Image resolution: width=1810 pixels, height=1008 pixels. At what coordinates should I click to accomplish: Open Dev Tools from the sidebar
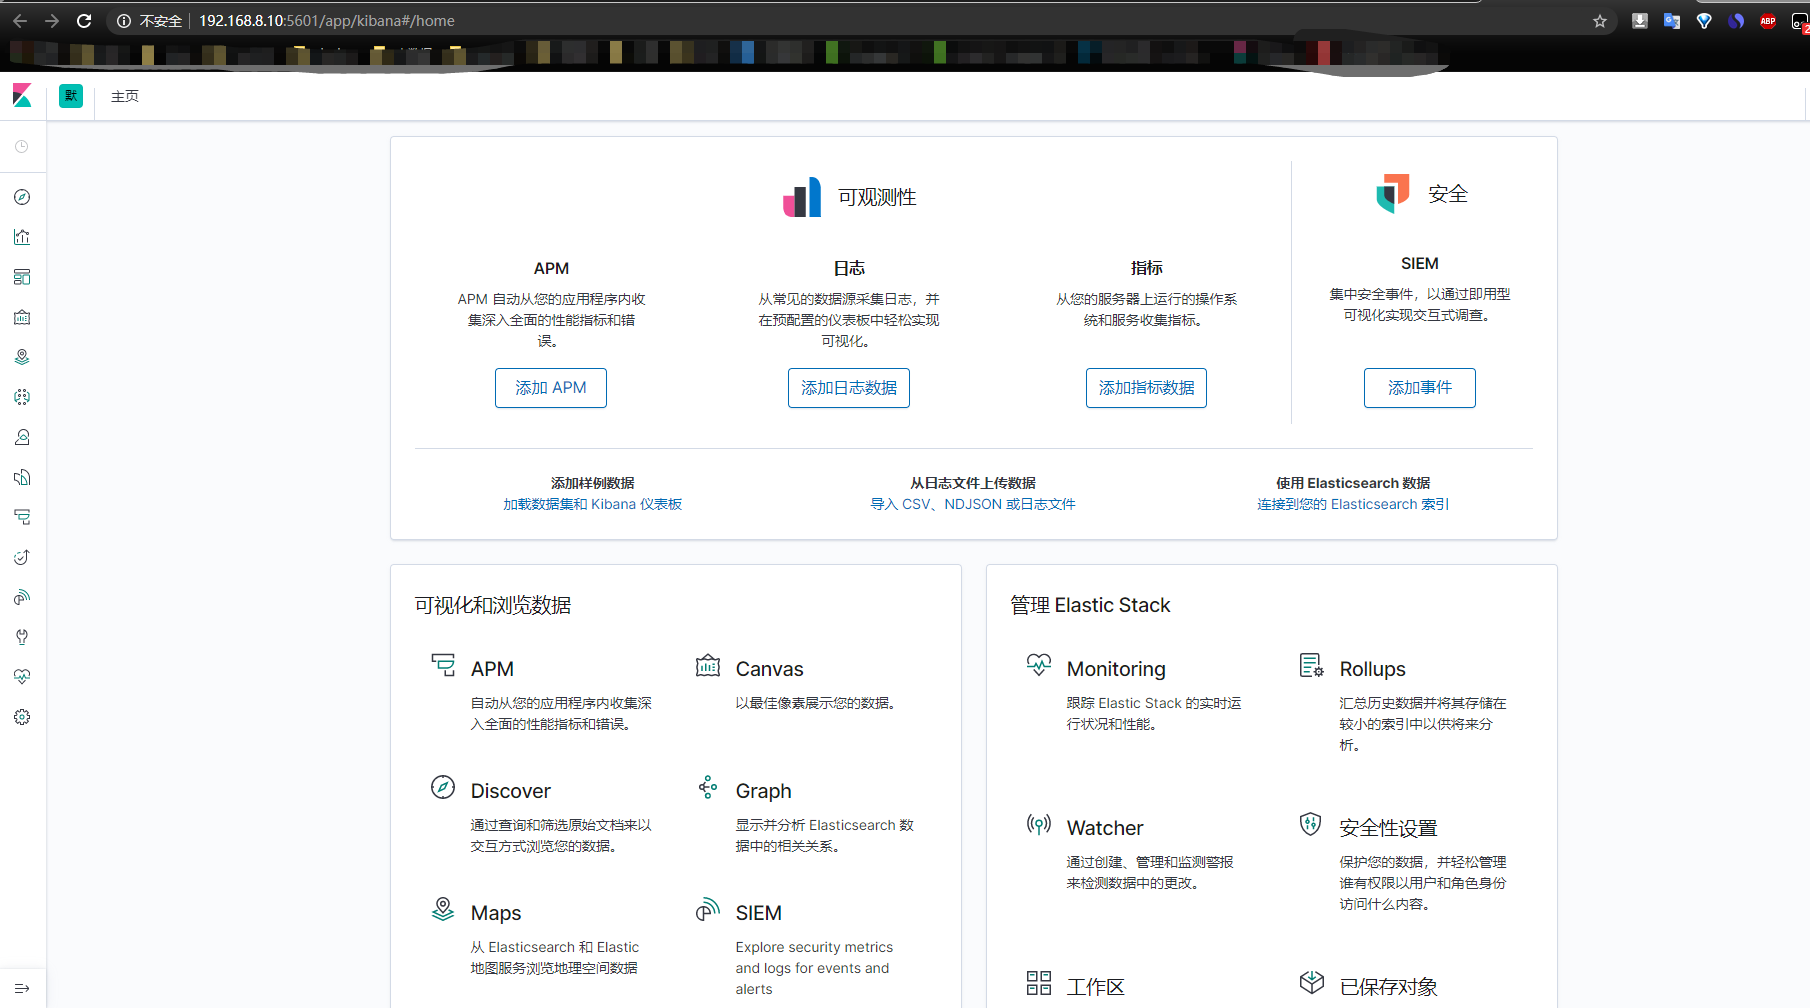22,637
